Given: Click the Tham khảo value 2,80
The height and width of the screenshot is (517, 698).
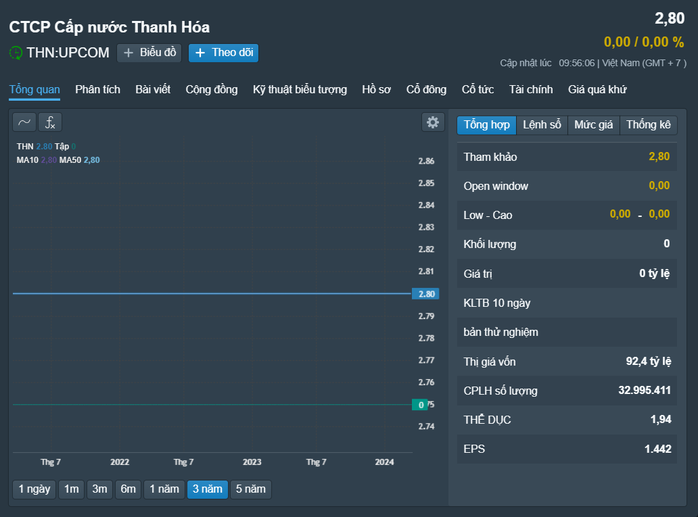Looking at the screenshot, I should tap(659, 157).
